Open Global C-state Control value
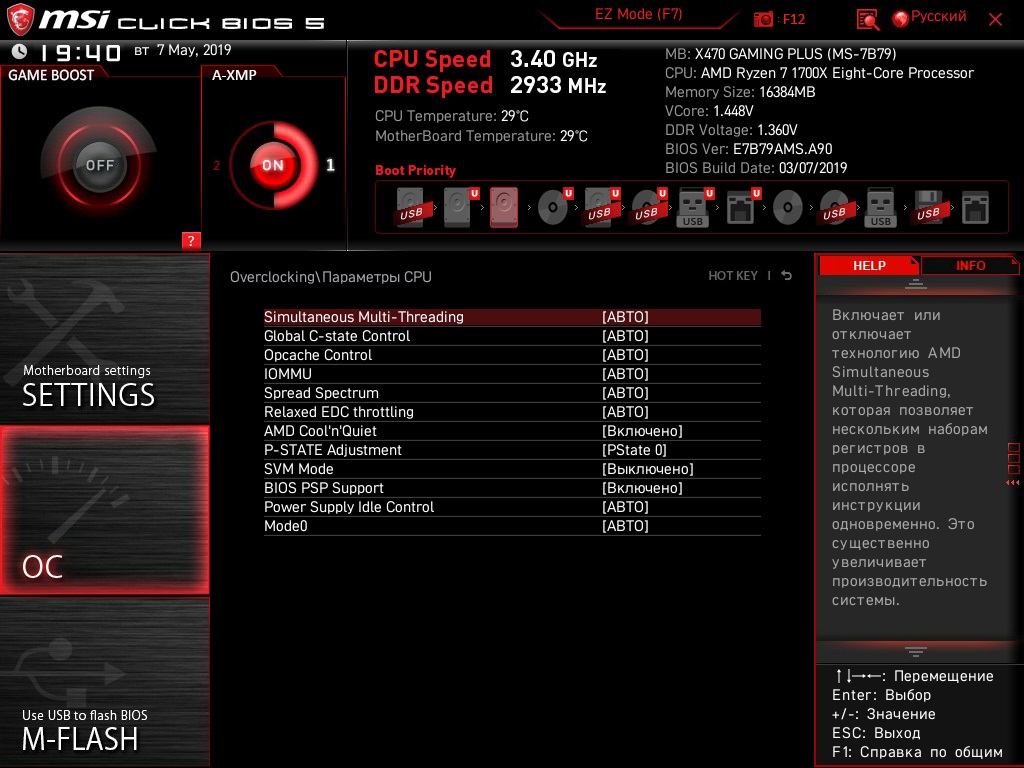 pos(625,336)
